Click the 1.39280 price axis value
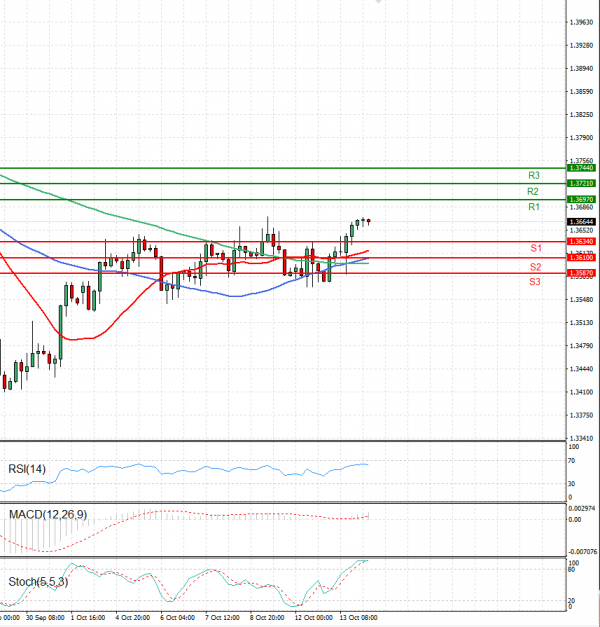This screenshot has height=627, width=600. coord(581,46)
